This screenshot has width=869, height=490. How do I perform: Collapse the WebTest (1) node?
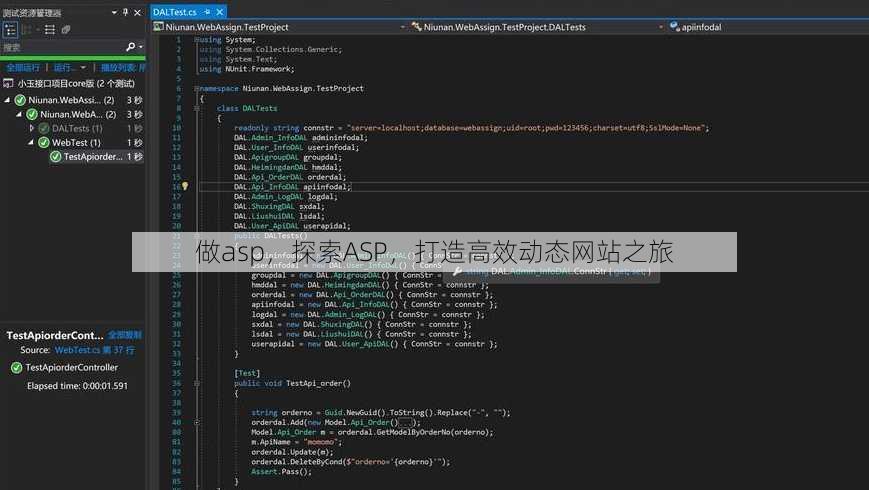tap(30, 142)
